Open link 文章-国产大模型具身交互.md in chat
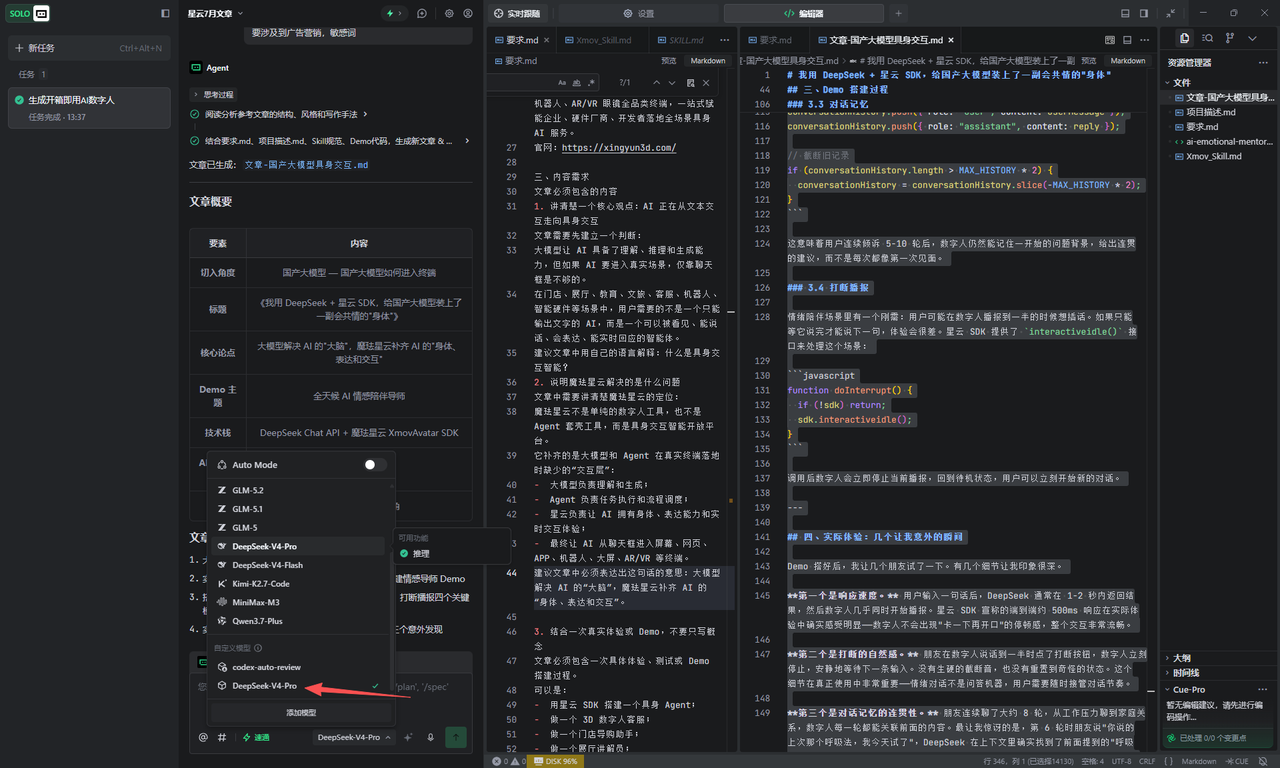 point(306,165)
